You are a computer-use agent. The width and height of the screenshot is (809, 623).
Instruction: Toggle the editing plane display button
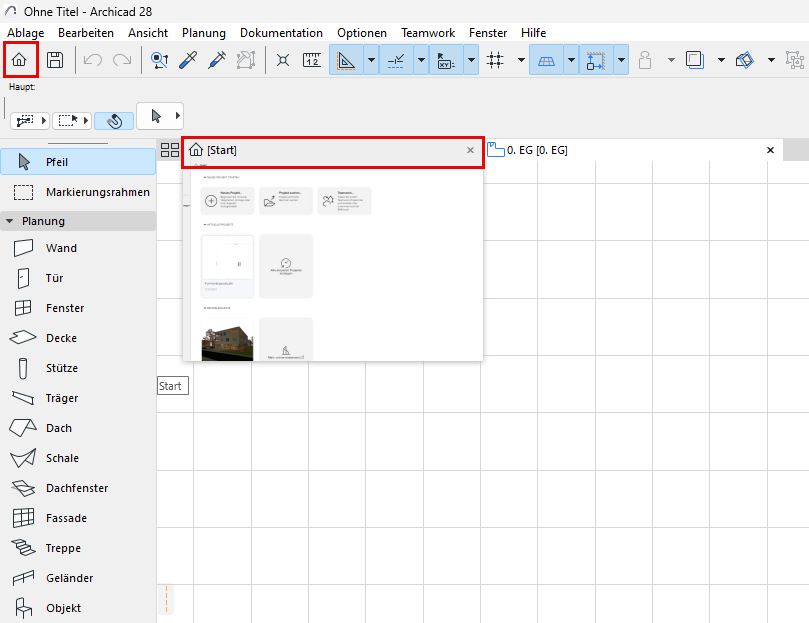click(546, 60)
